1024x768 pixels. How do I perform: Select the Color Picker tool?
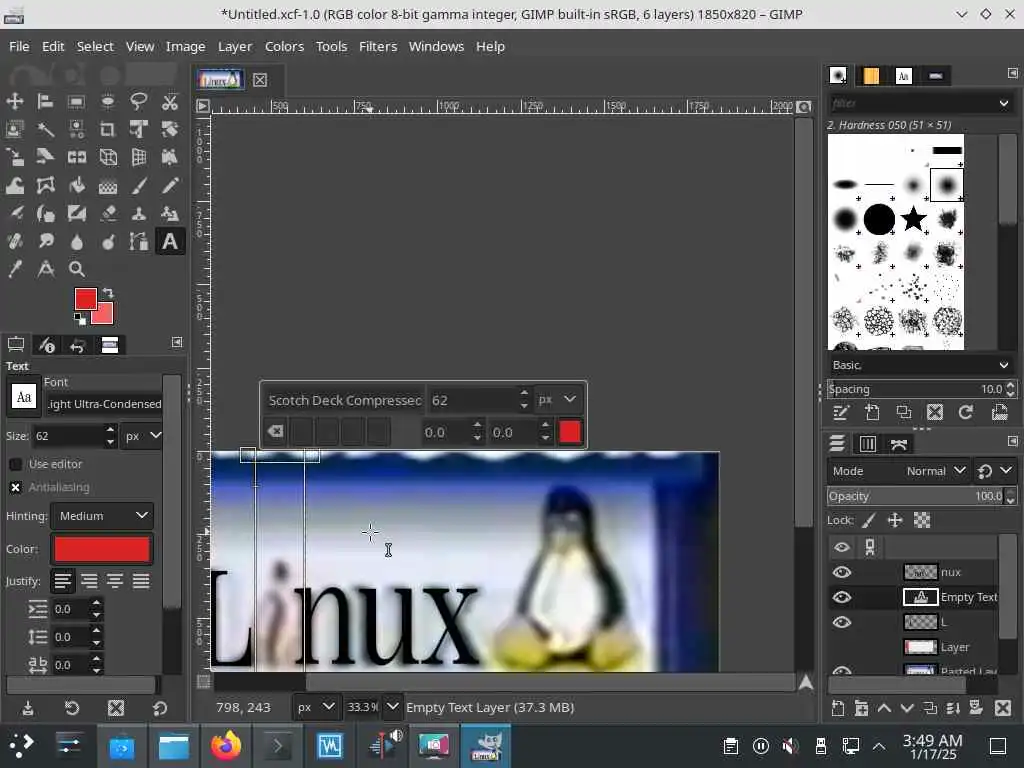click(14, 269)
